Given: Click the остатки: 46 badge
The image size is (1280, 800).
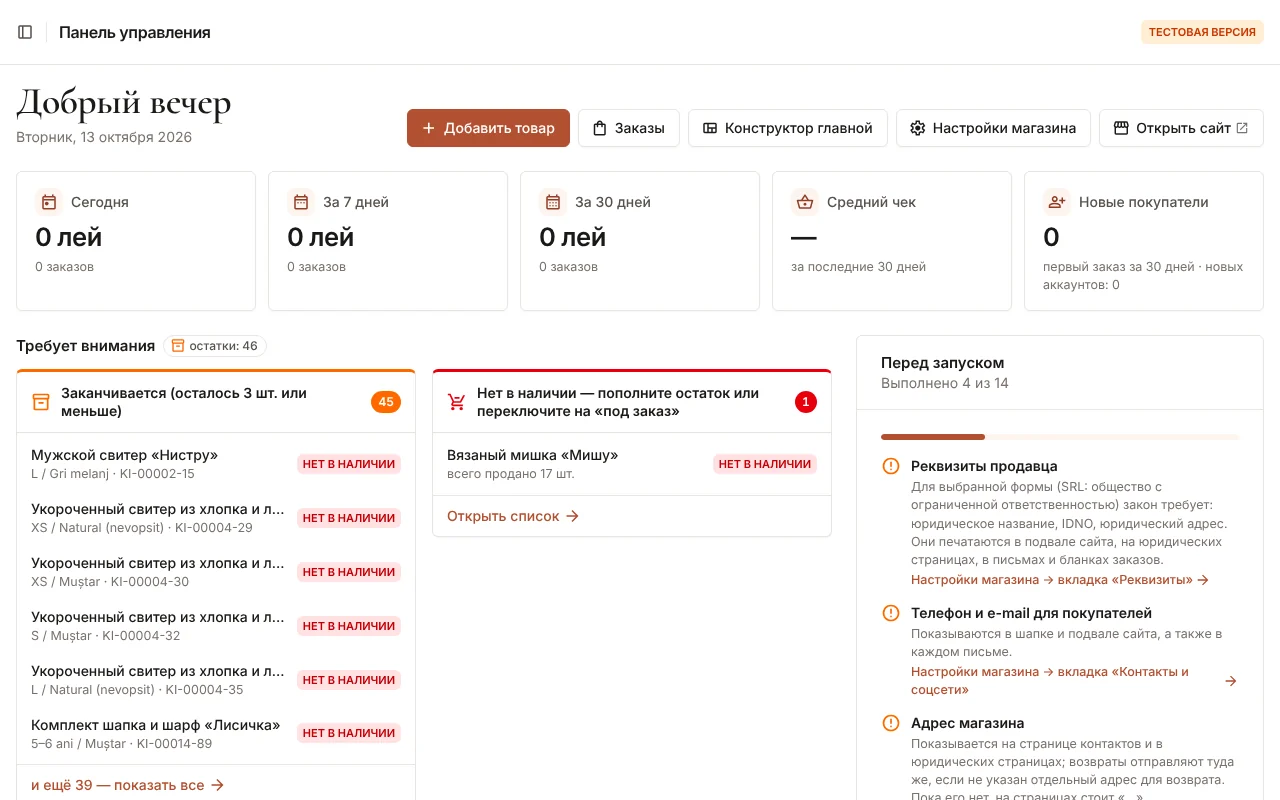Looking at the screenshot, I should pos(215,346).
